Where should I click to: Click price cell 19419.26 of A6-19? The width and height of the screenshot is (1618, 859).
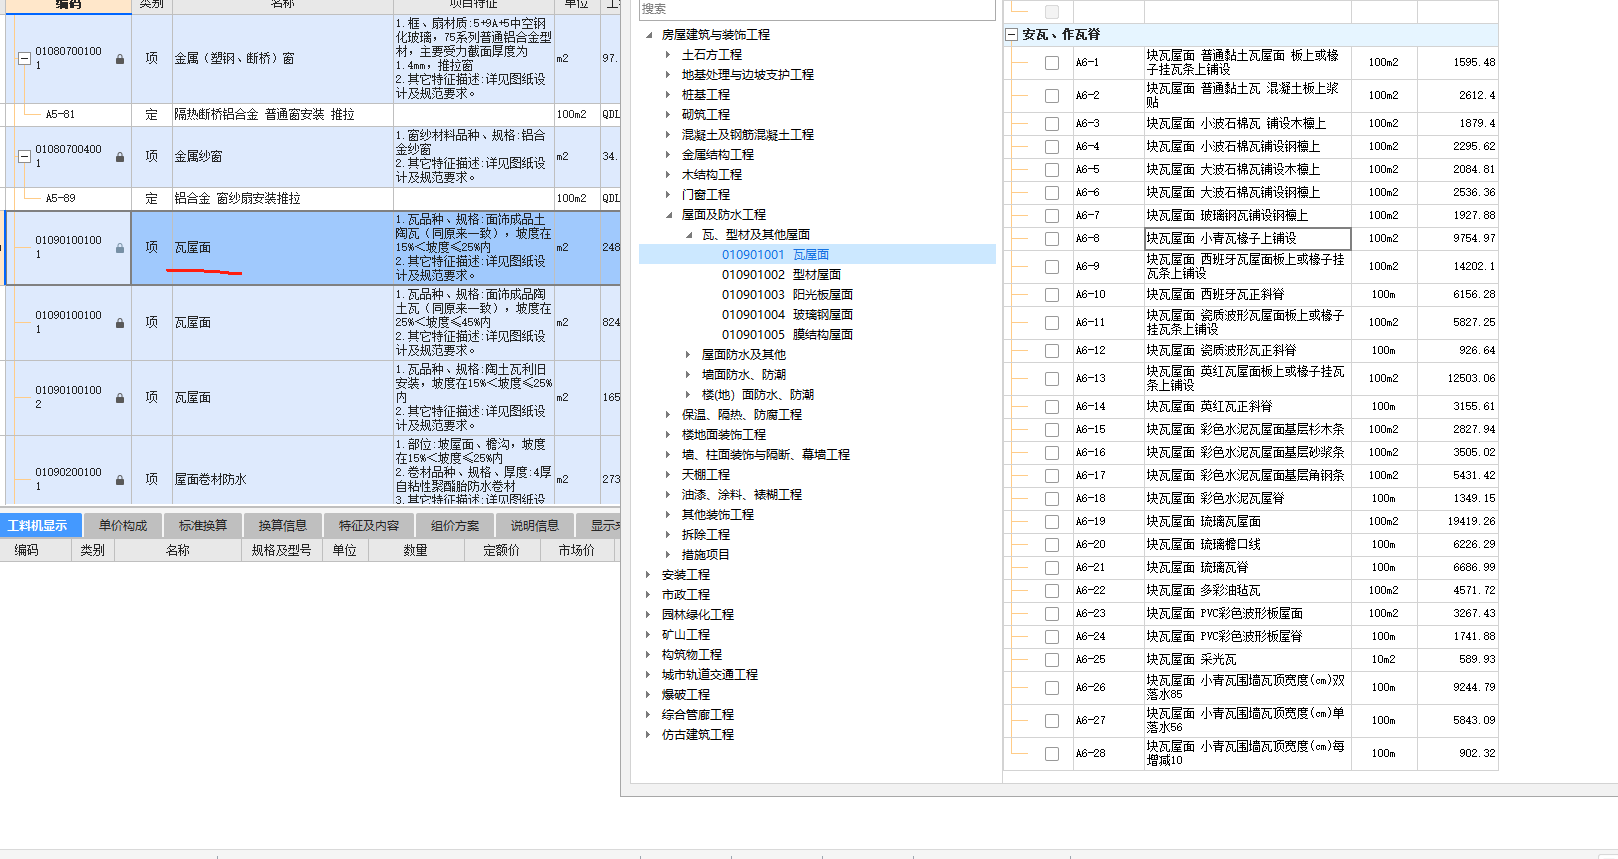[x=1458, y=522]
